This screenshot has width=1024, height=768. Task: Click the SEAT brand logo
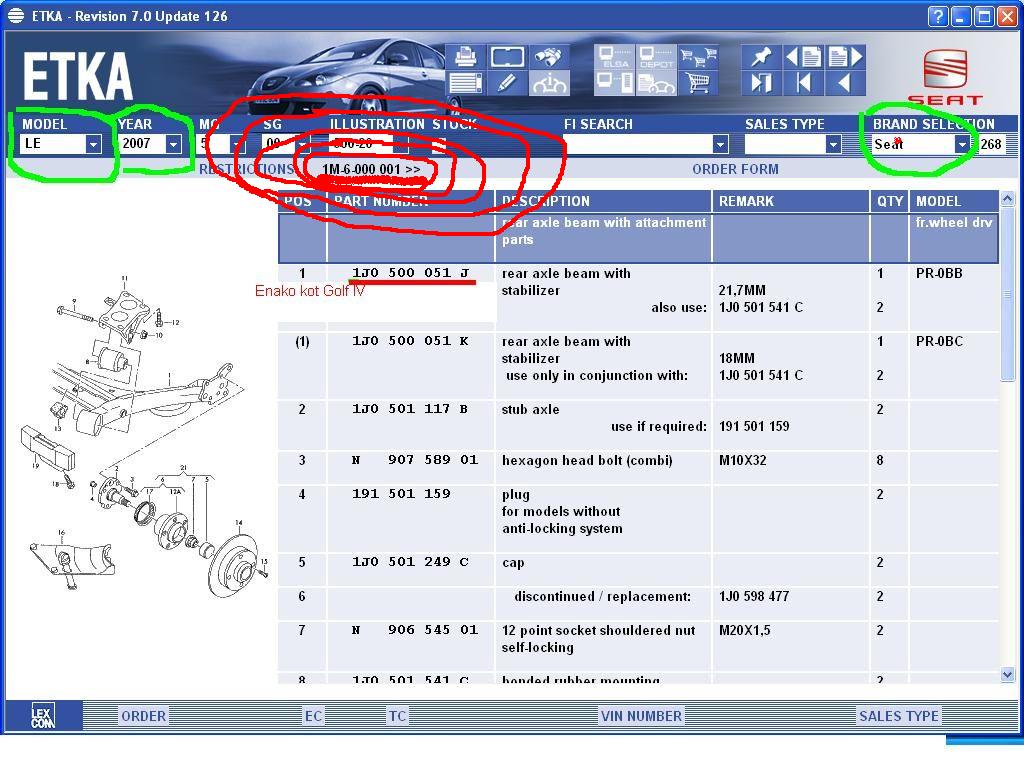click(945, 77)
